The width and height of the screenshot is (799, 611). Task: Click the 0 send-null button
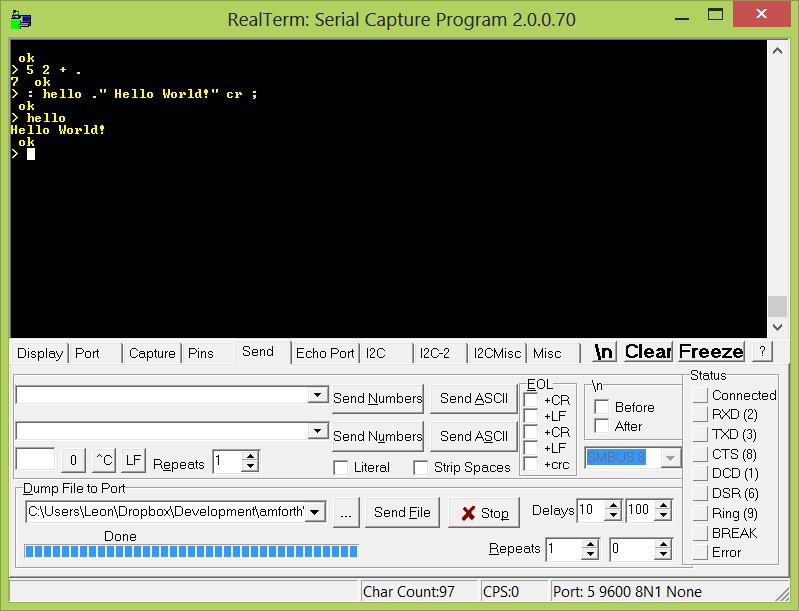tap(72, 461)
